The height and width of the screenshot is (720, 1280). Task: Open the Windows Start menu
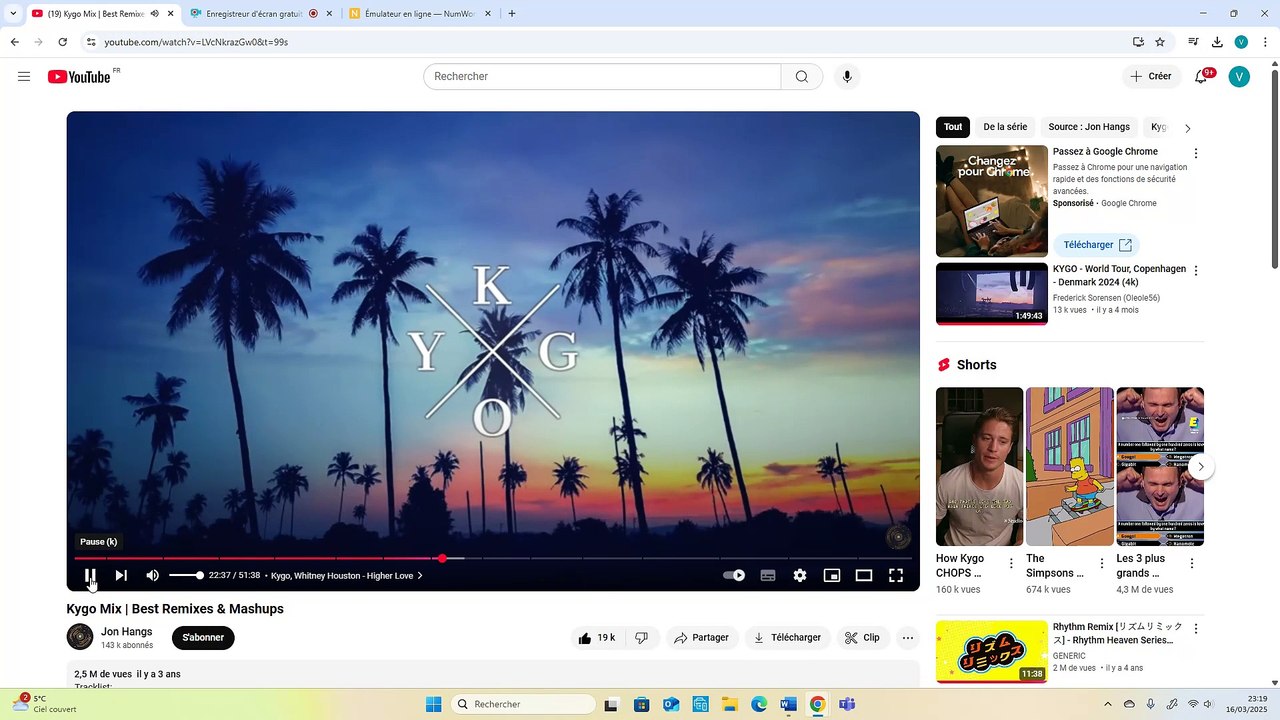[x=433, y=704]
